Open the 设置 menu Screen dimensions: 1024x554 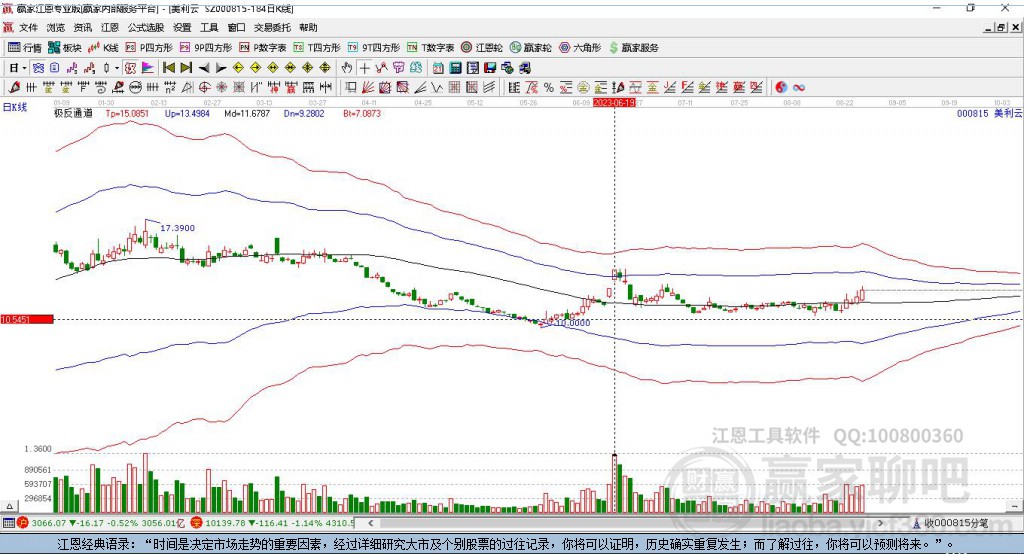pyautogui.click(x=182, y=27)
